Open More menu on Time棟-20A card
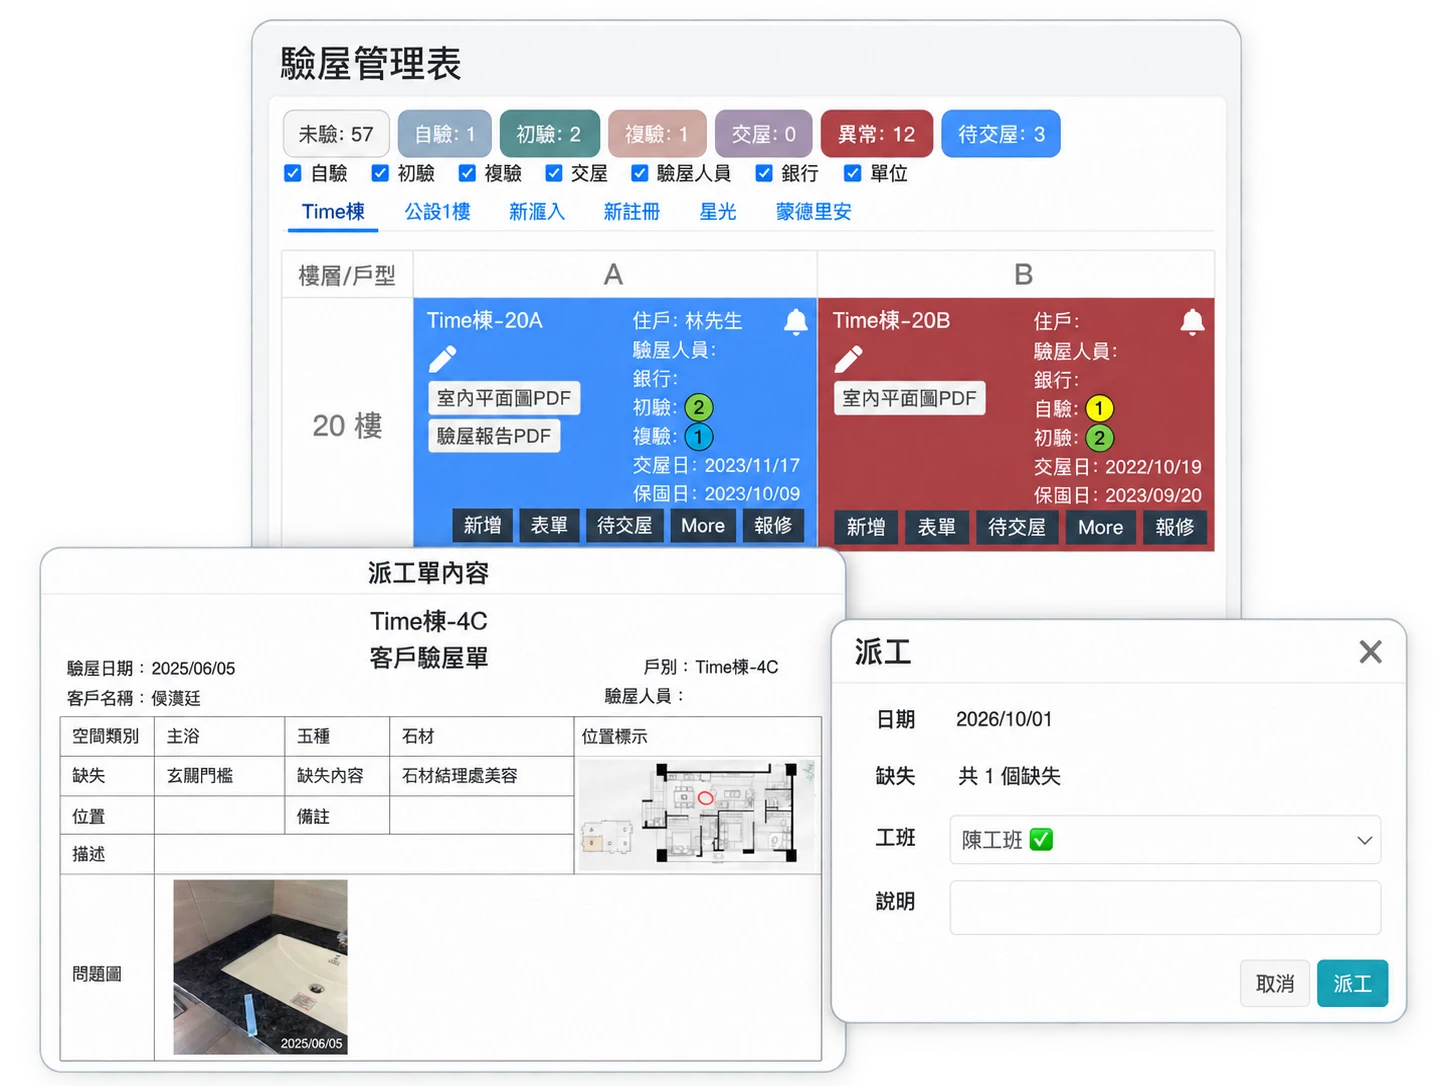 tap(702, 526)
